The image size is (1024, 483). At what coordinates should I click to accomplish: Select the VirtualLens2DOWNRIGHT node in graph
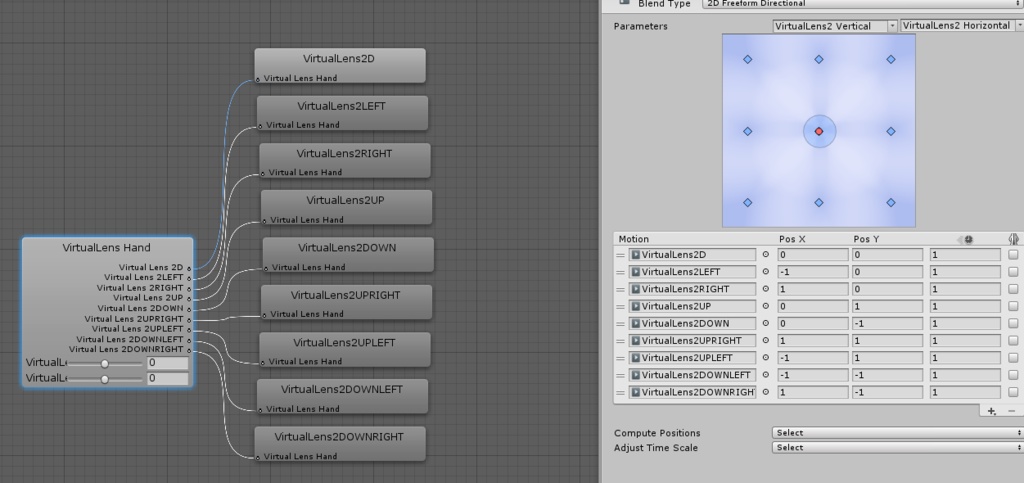(x=340, y=444)
